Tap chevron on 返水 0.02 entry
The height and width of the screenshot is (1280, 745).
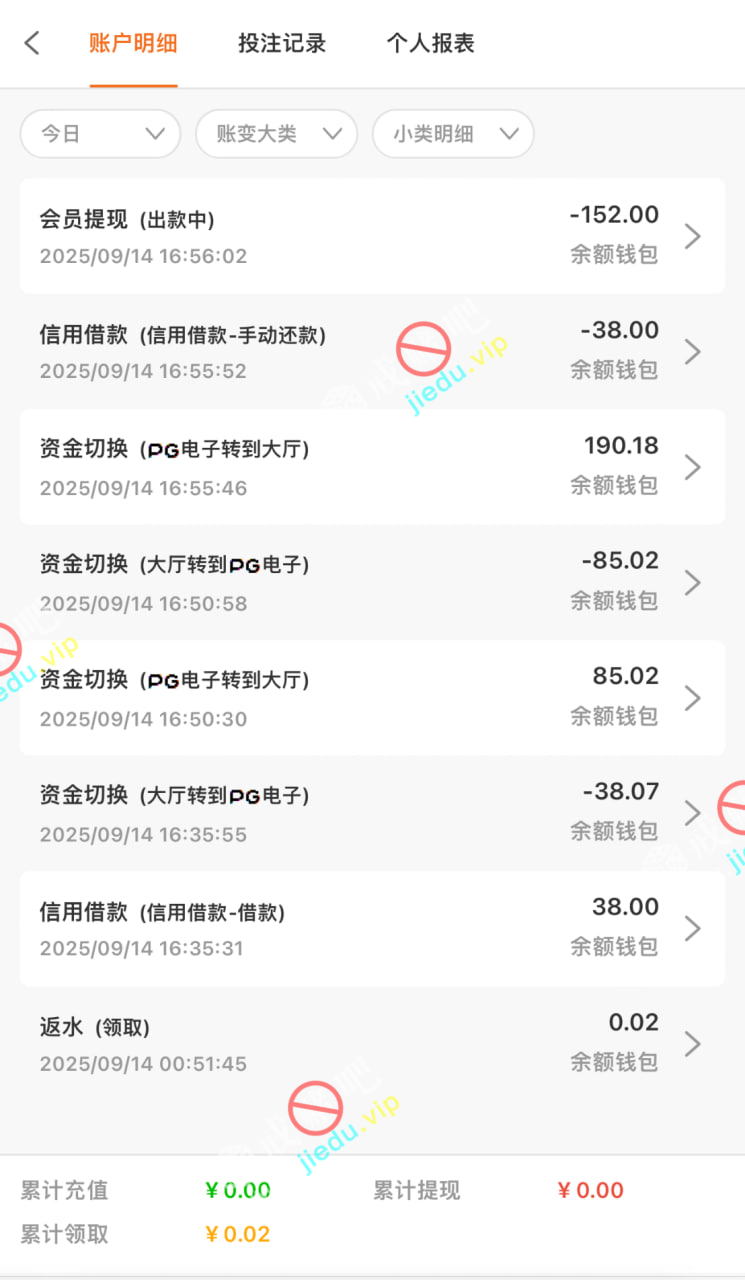tap(692, 1044)
